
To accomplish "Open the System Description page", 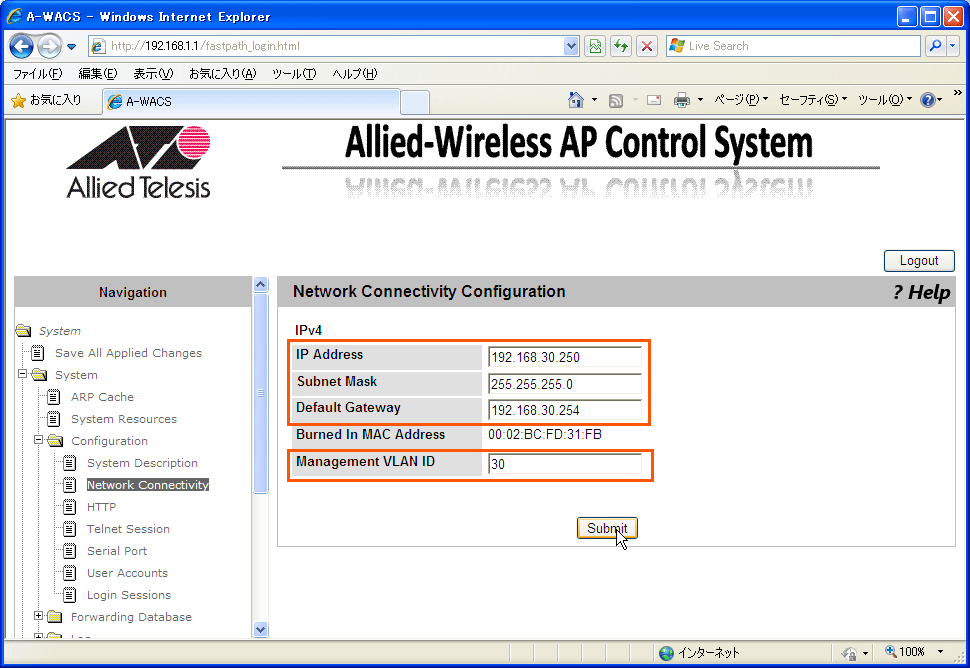I will click(142, 463).
